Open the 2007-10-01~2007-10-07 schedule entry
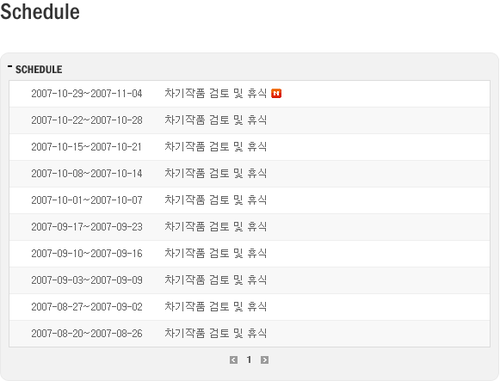Image resolution: width=500 pixels, height=381 pixels. pos(250,200)
